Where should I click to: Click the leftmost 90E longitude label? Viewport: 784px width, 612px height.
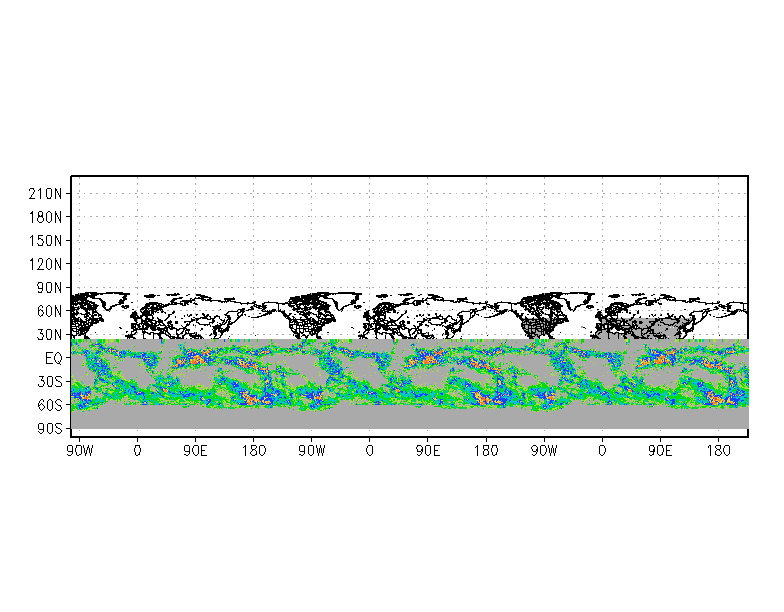(x=196, y=451)
